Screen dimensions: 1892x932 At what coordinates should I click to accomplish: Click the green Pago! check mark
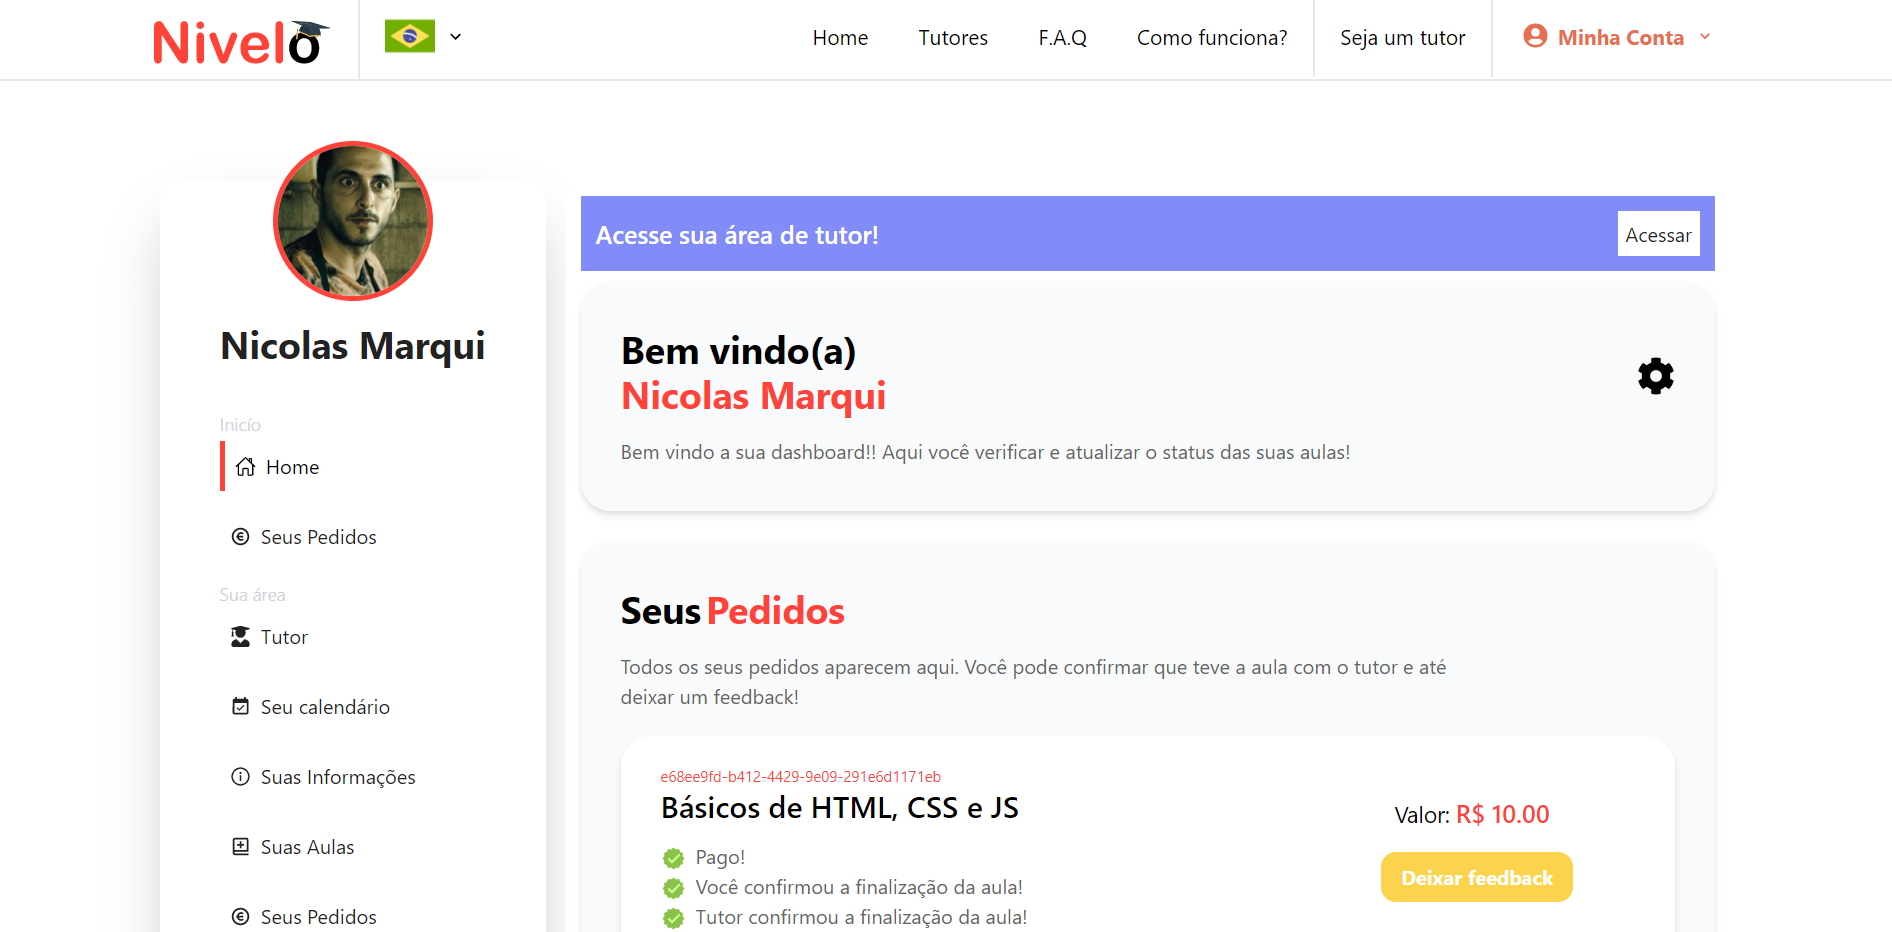click(x=673, y=858)
